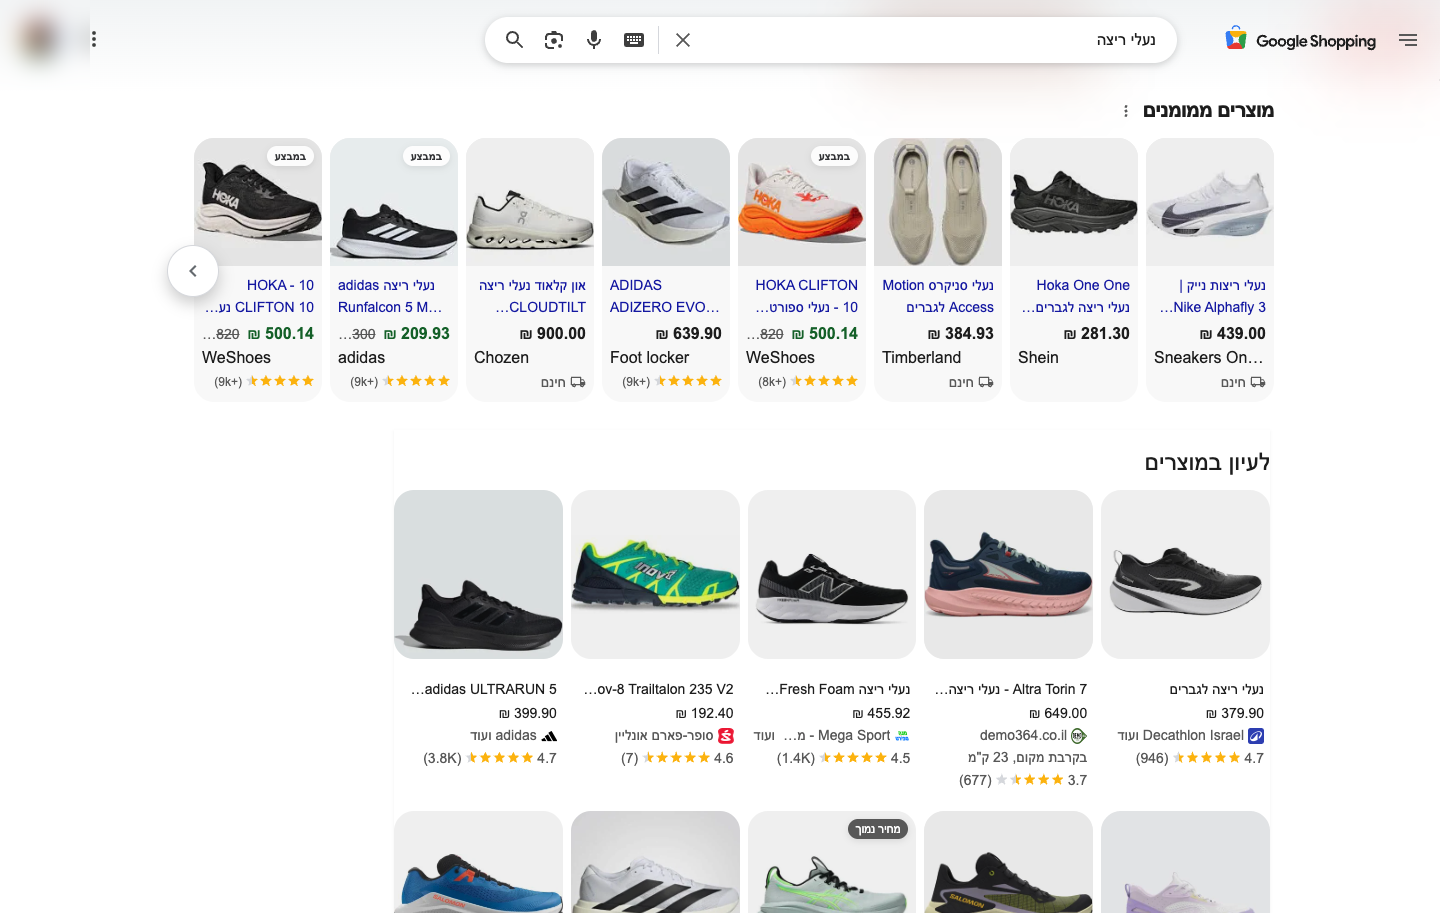1440x913 pixels.
Task: Click the ₪ 639.90 price
Action: coord(689,334)
